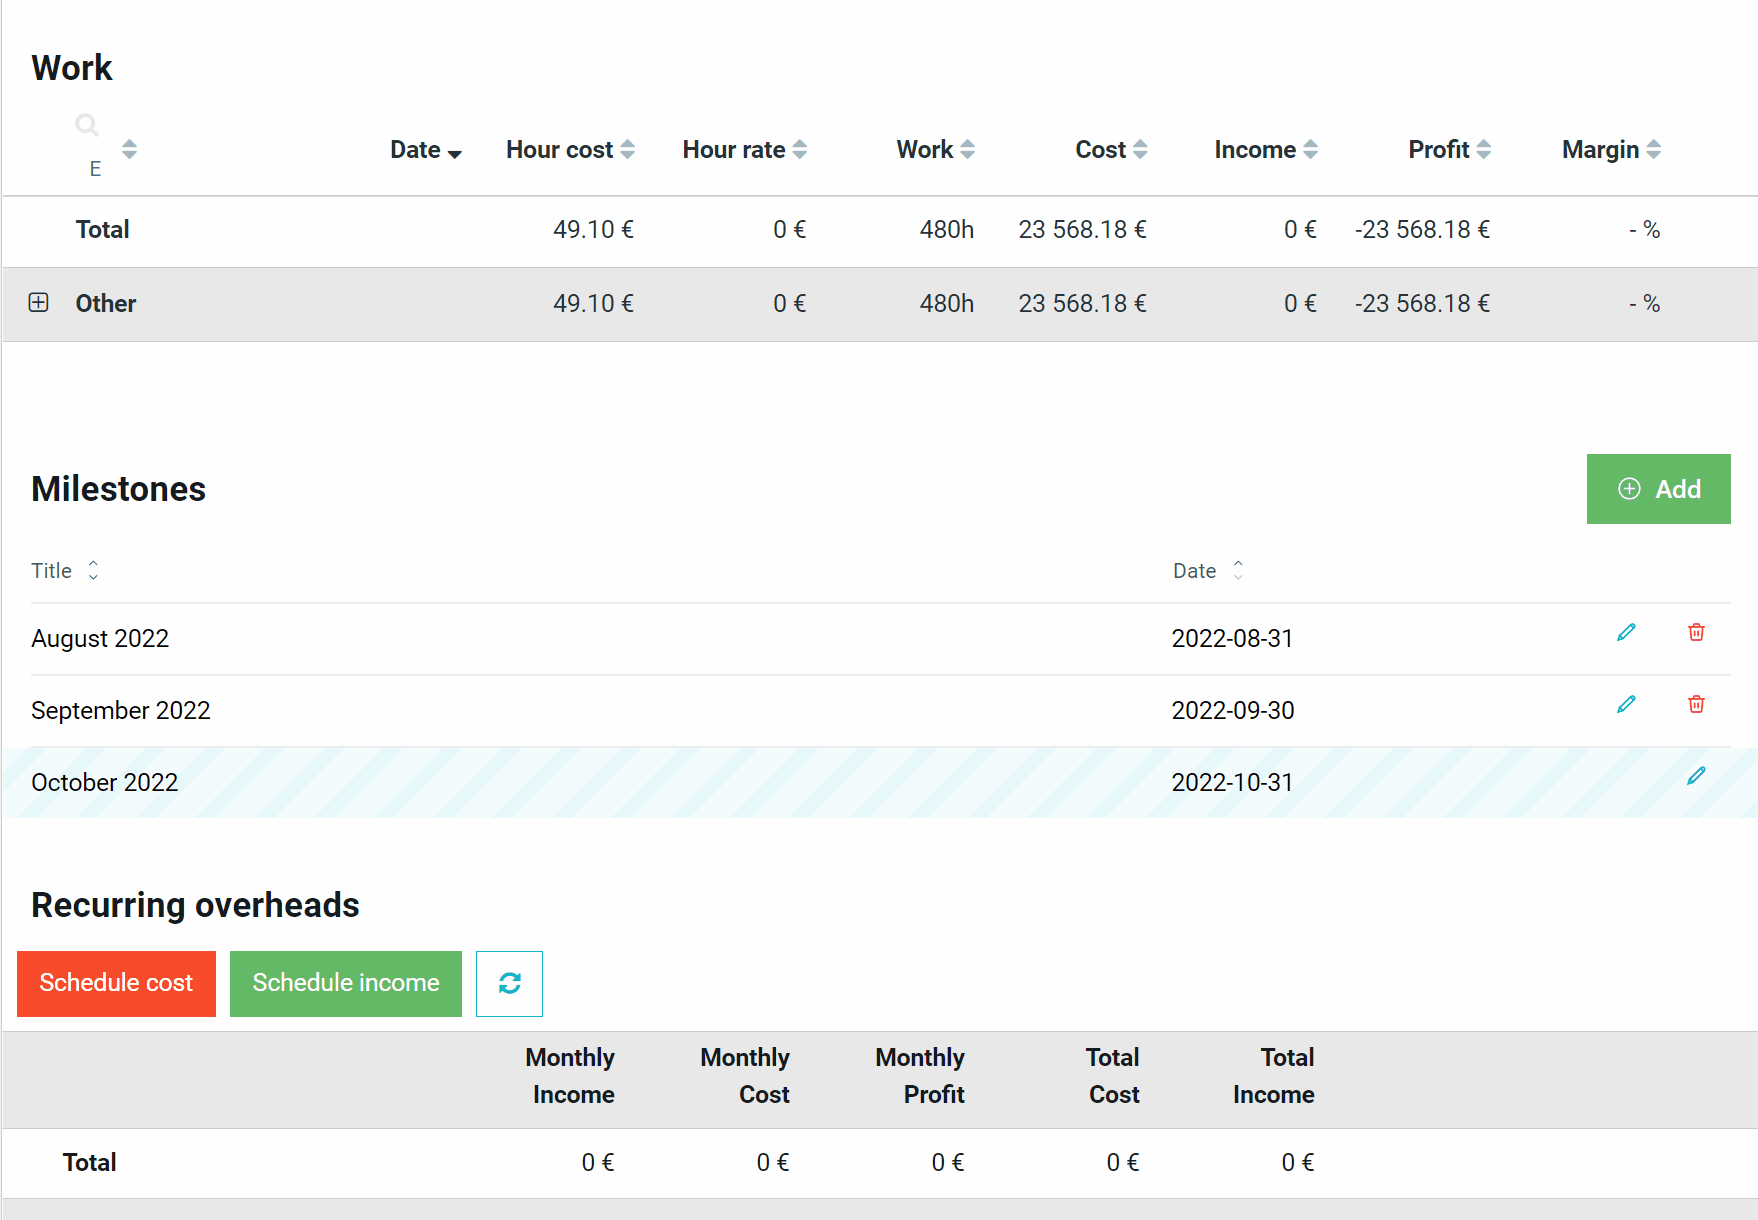Select the August 2022 milestone title
The image size is (1758, 1220).
(100, 638)
